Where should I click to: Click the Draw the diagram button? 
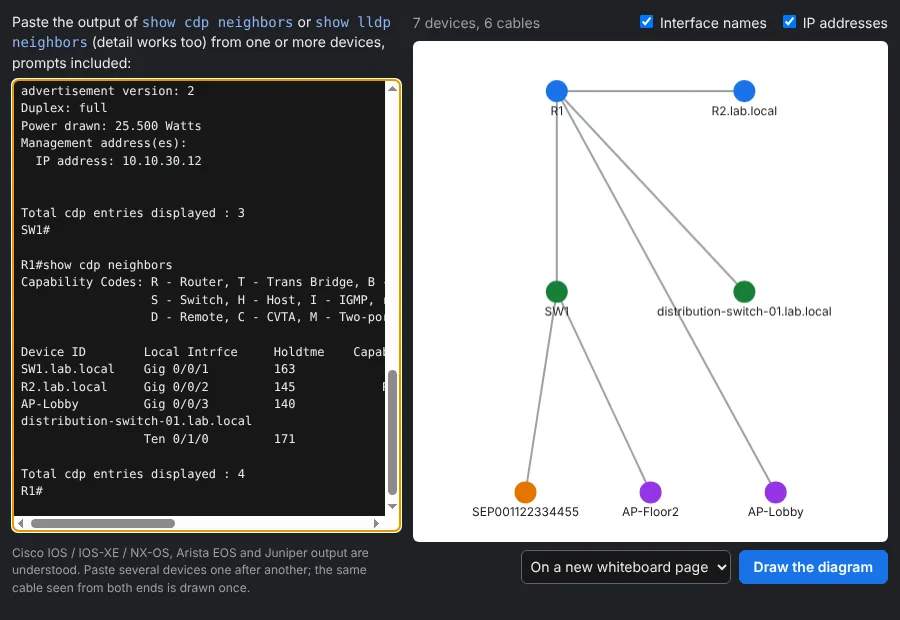[813, 567]
